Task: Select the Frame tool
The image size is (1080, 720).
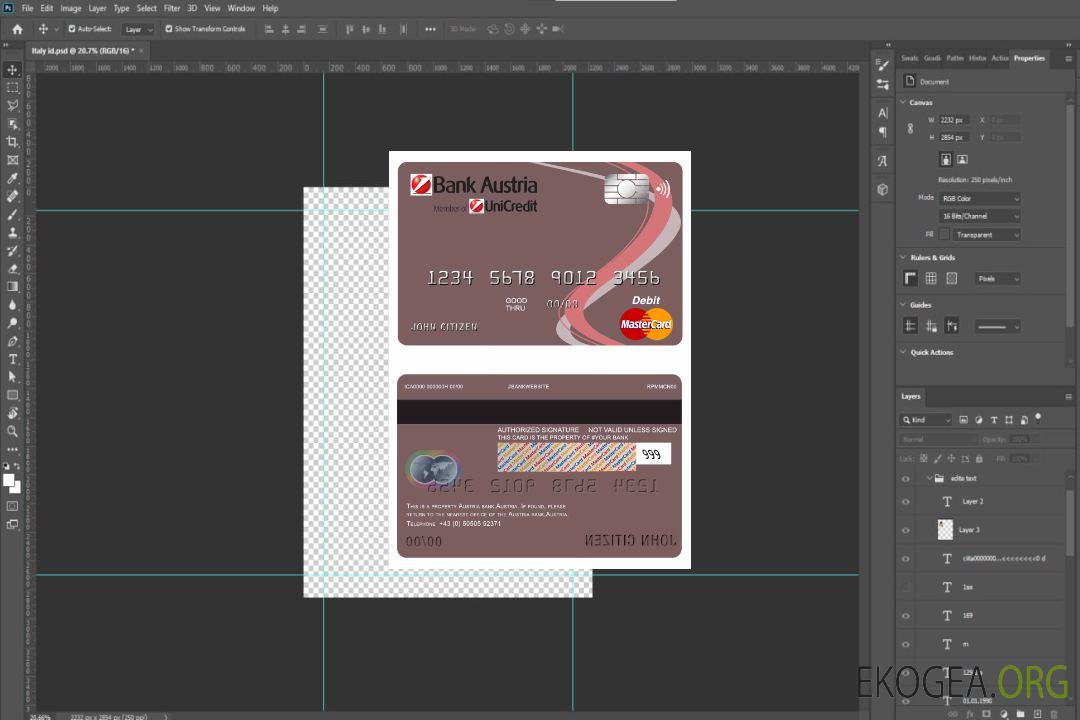Action: (12, 160)
